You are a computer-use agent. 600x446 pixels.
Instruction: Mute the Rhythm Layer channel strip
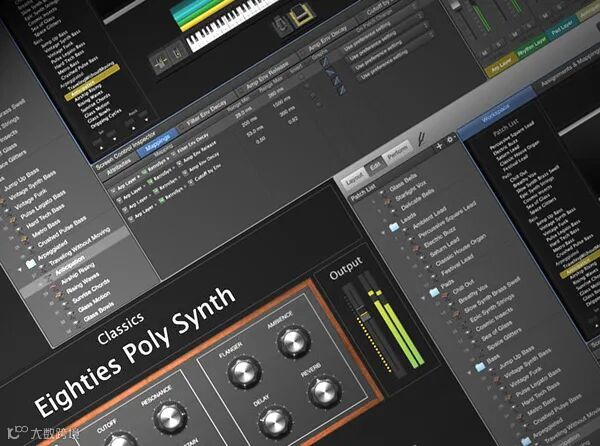(515, 36)
